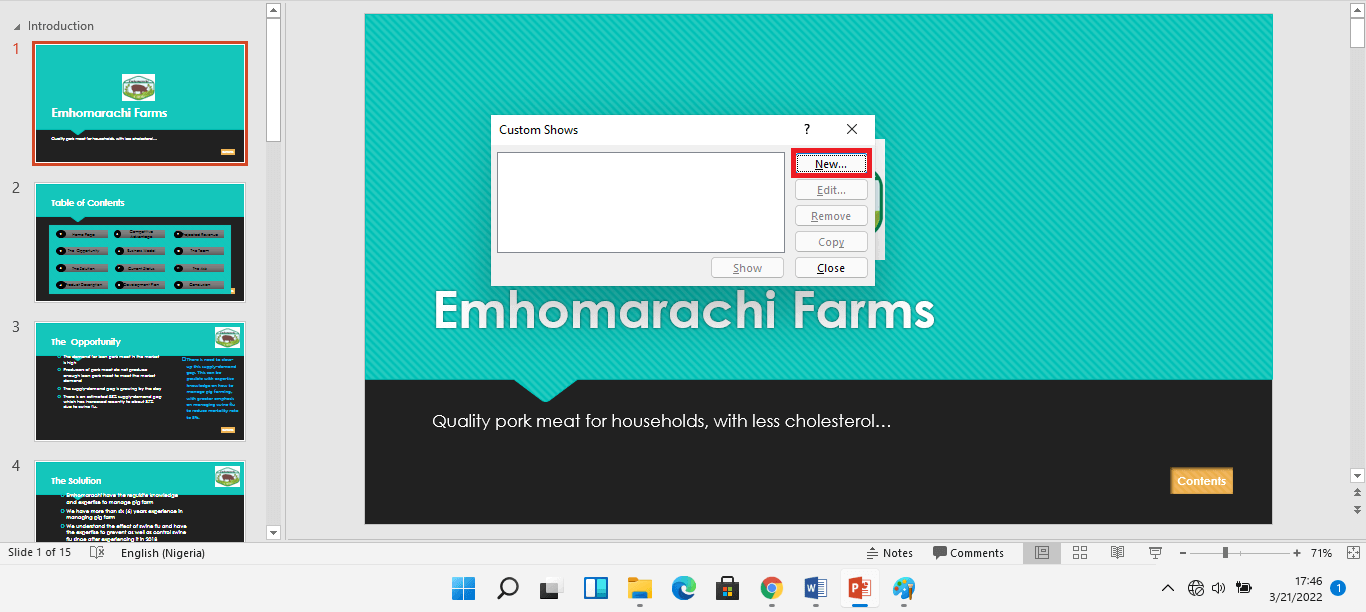Open Word from the taskbar
This screenshot has width=1366, height=612.
tap(814, 588)
